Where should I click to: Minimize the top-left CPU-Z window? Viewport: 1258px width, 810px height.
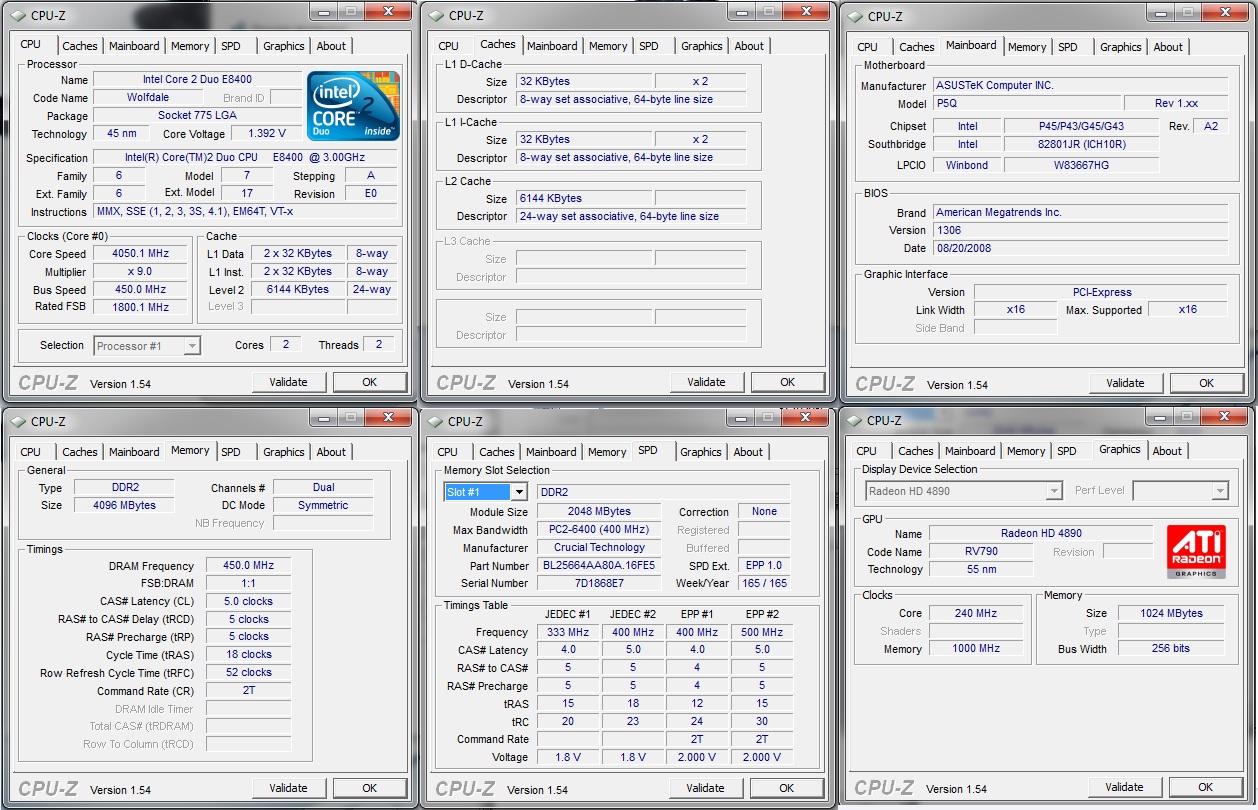tap(322, 11)
